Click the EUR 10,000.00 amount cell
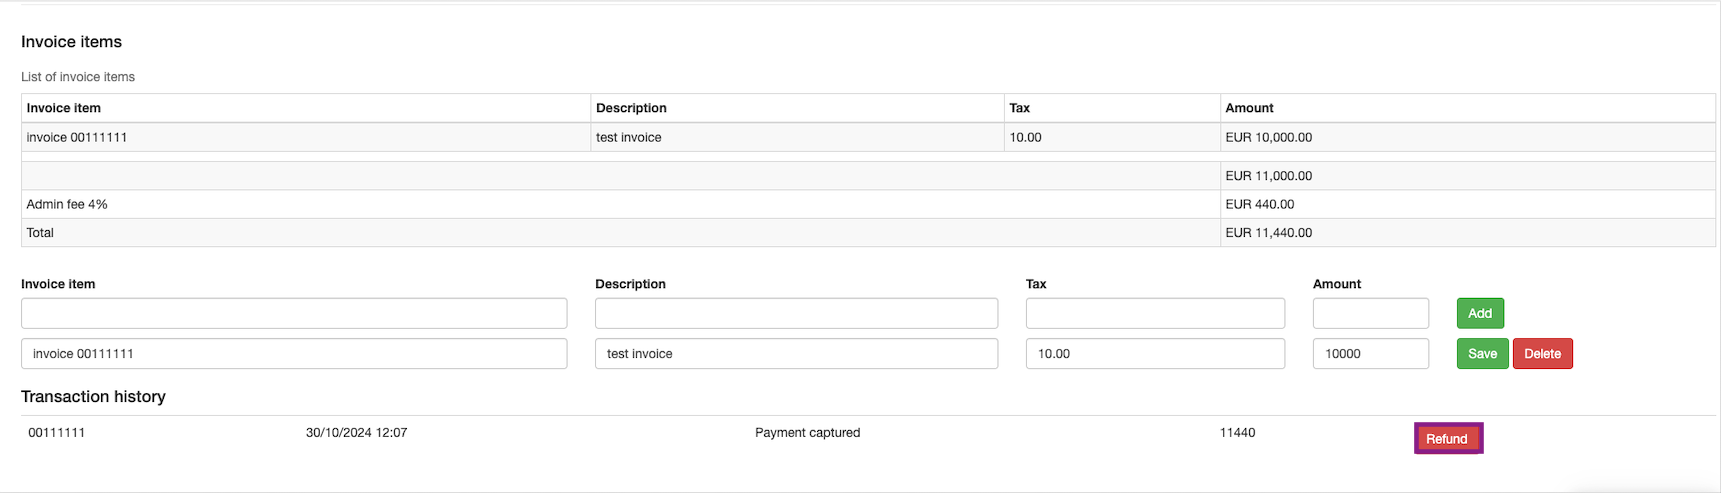Image resolution: width=1721 pixels, height=493 pixels. point(1268,138)
